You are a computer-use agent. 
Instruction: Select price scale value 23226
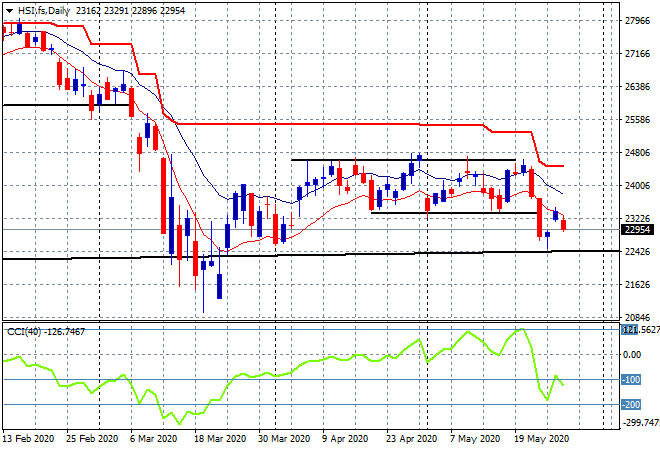638,218
